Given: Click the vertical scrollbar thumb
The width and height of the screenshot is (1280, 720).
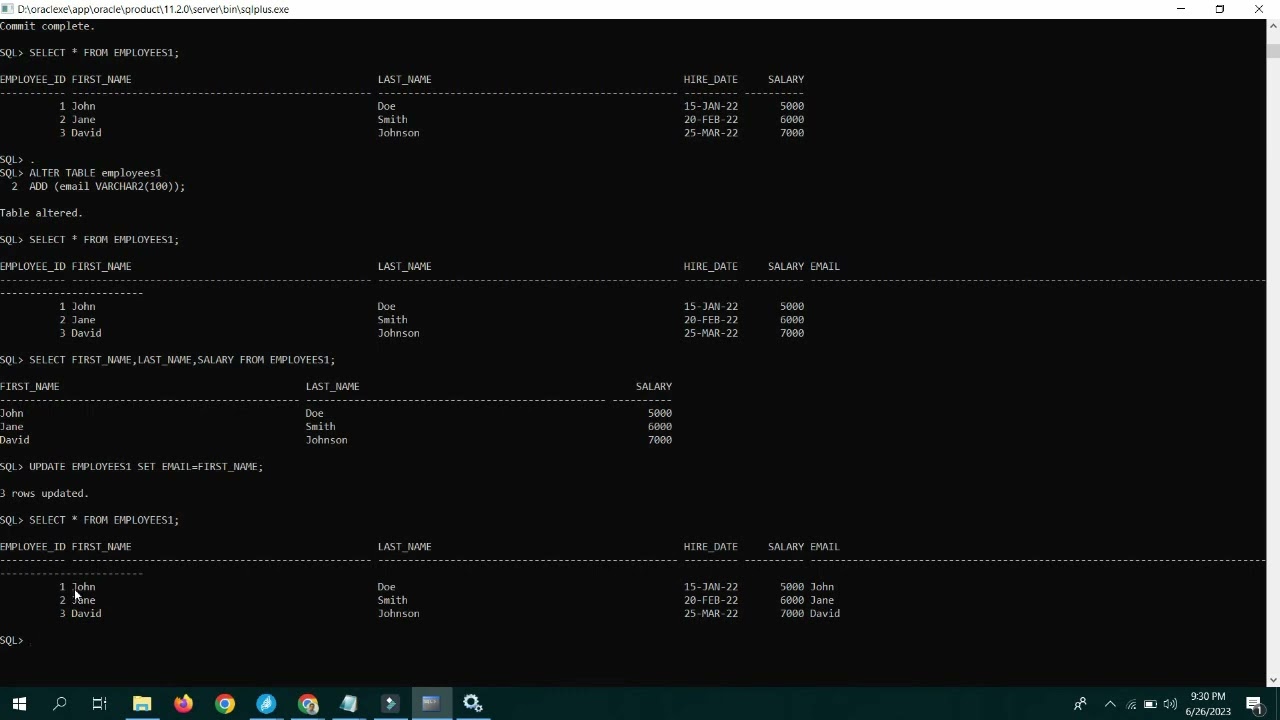Looking at the screenshot, I should [x=1273, y=50].
